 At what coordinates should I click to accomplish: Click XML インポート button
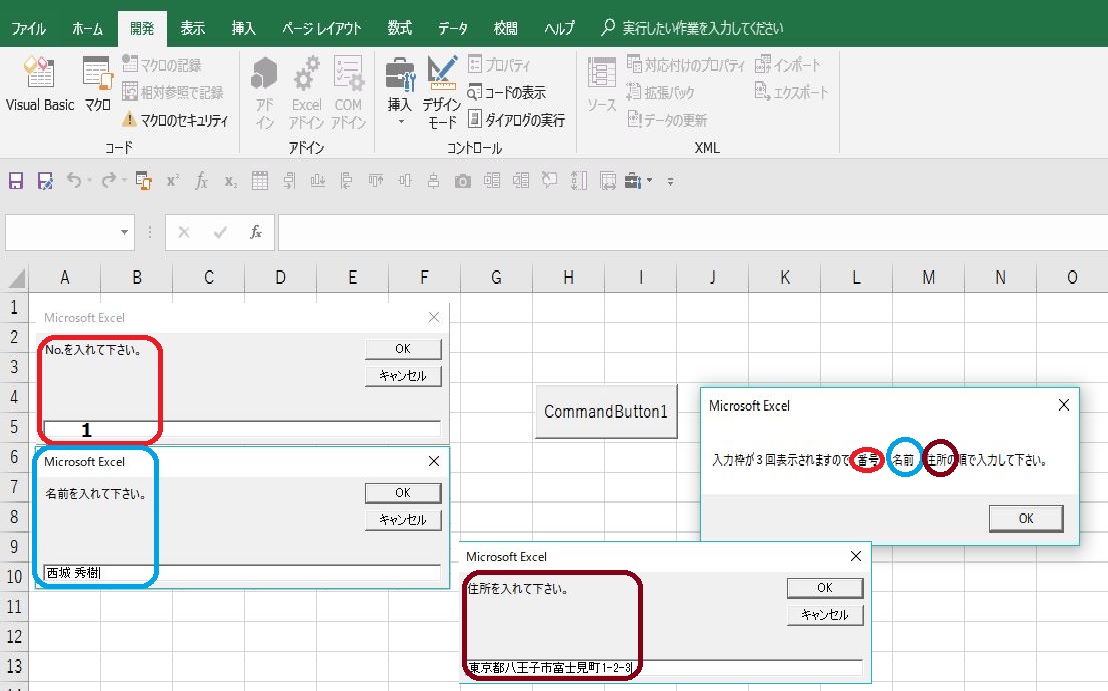787,65
